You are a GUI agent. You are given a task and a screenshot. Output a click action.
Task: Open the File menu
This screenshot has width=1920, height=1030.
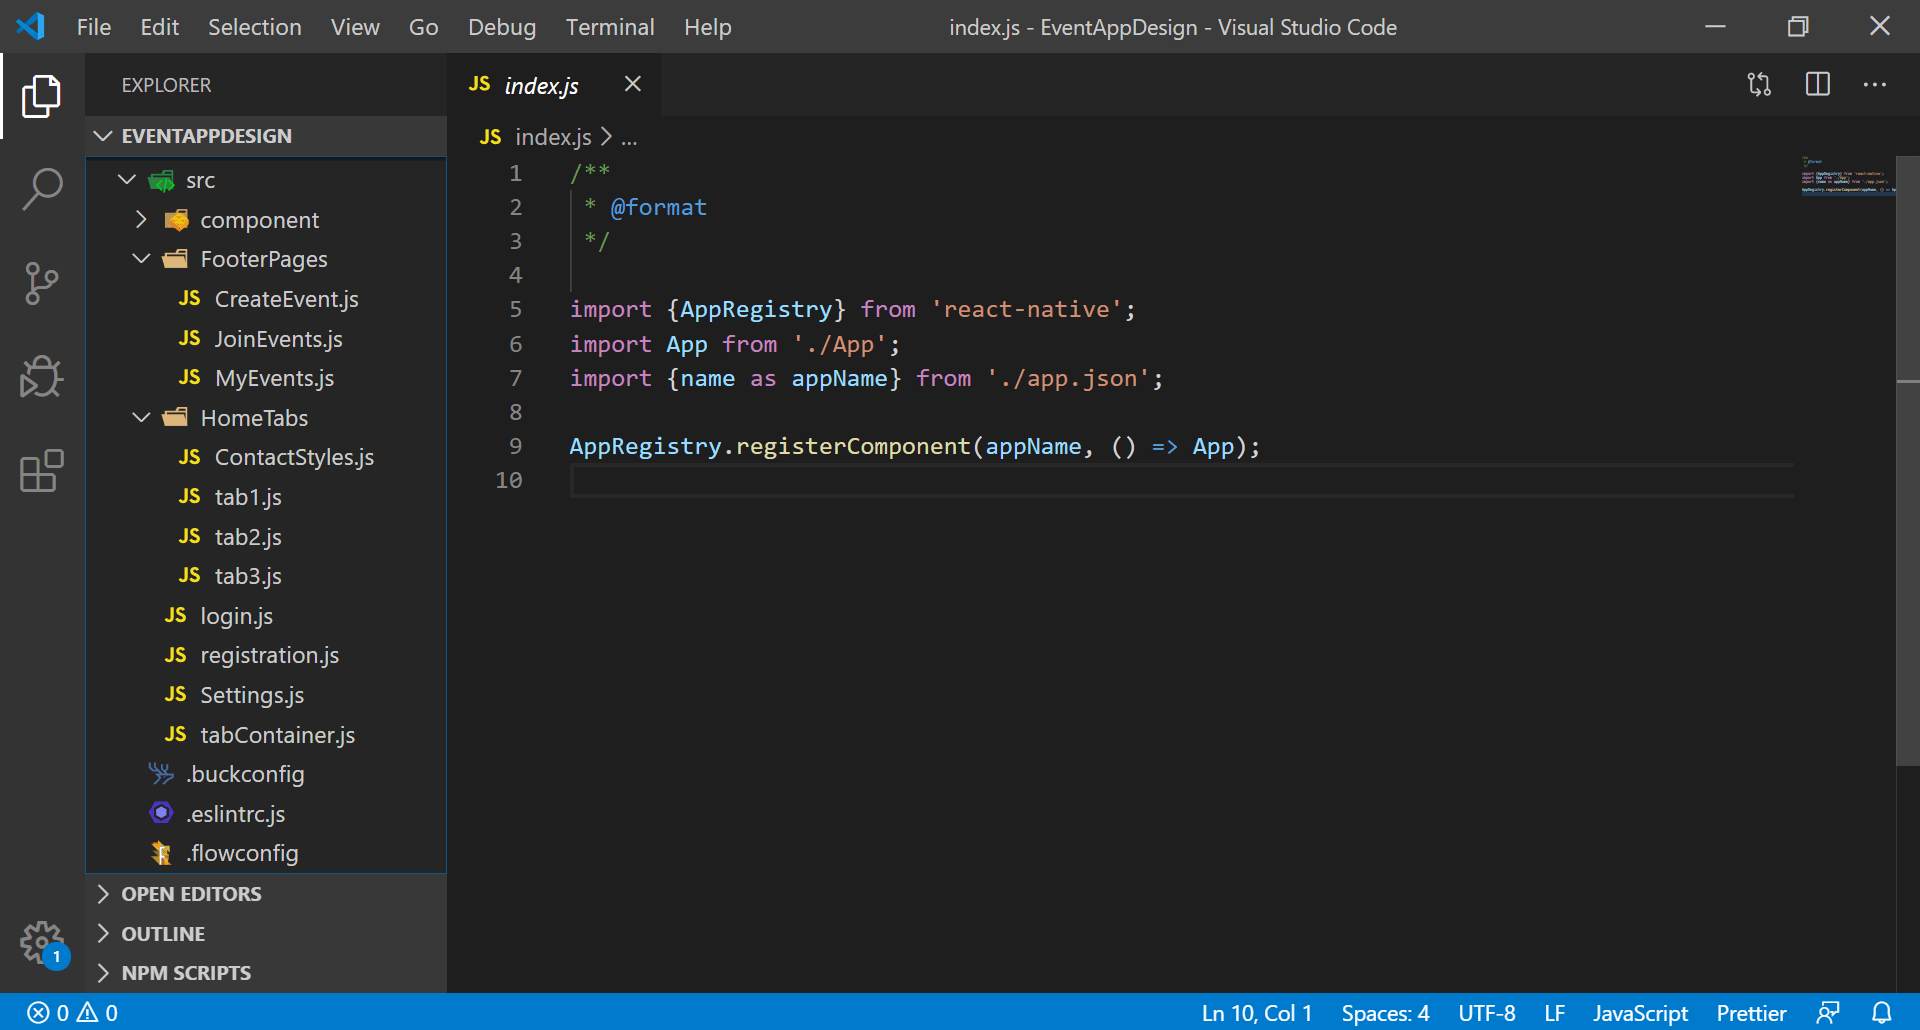pyautogui.click(x=94, y=27)
